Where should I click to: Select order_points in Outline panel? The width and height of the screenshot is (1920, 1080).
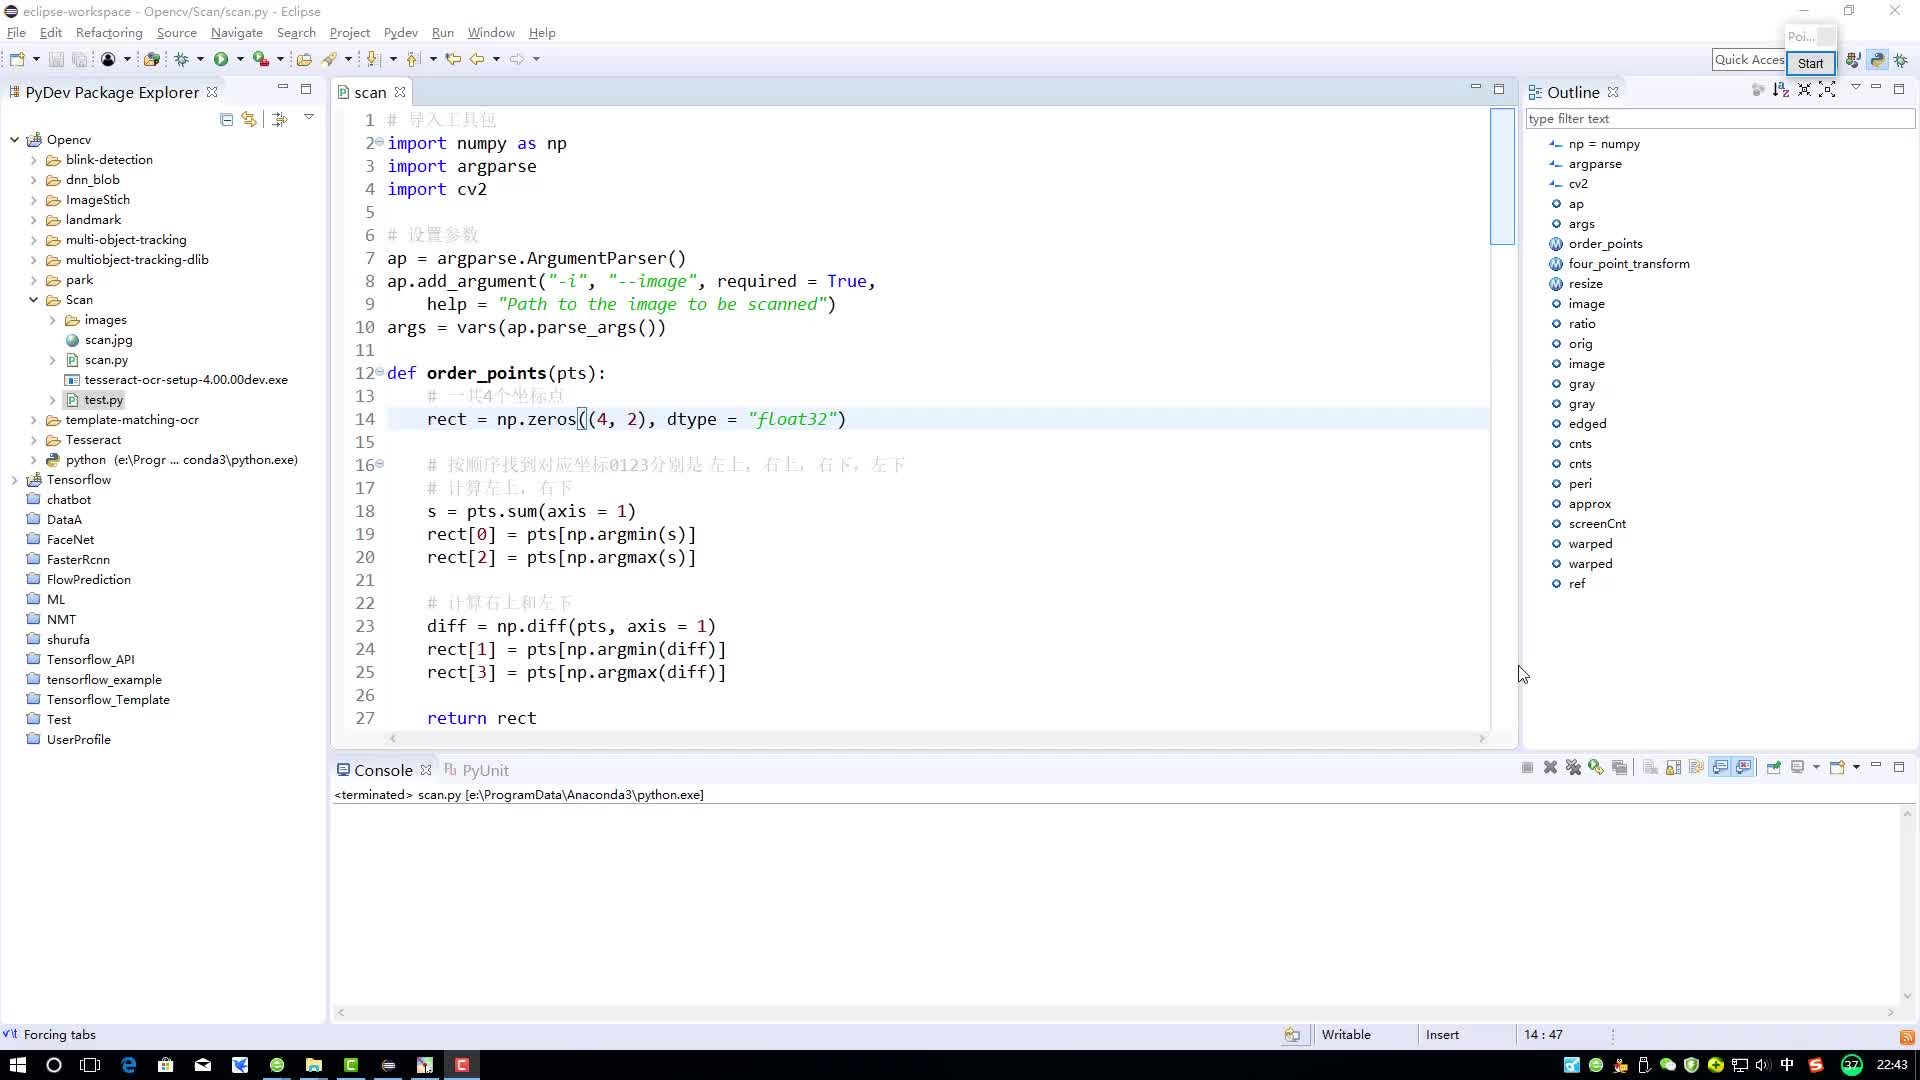1605,243
